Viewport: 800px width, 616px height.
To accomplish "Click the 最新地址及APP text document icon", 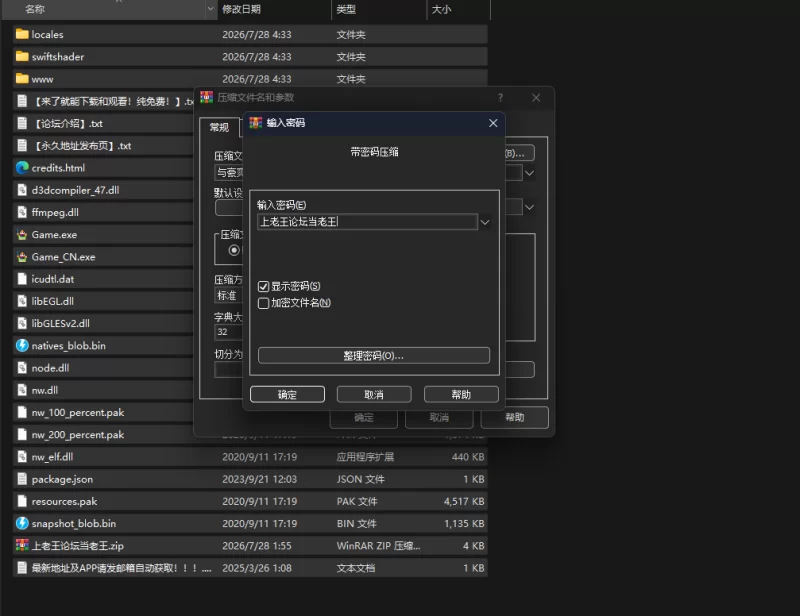I will point(22,568).
